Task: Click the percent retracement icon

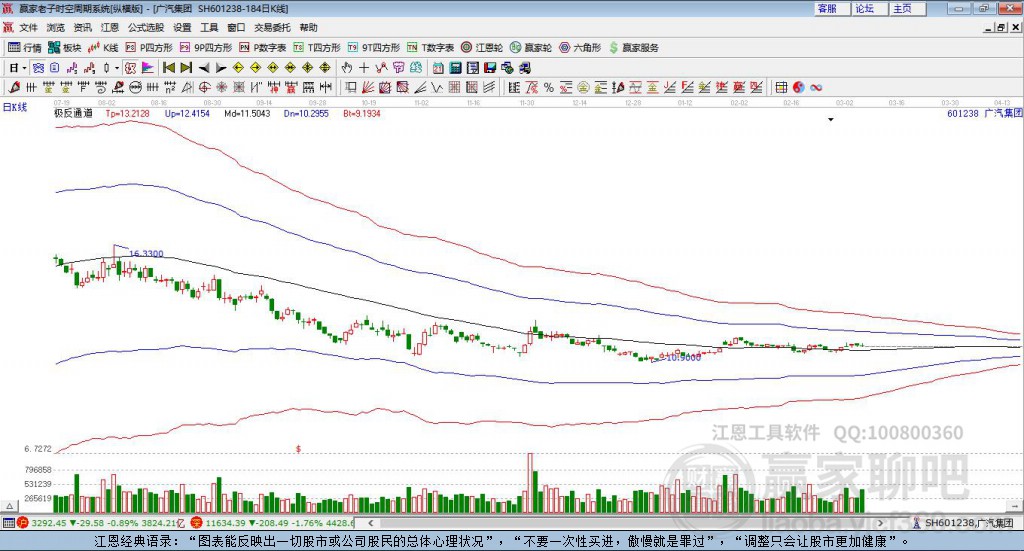Action: (549, 87)
